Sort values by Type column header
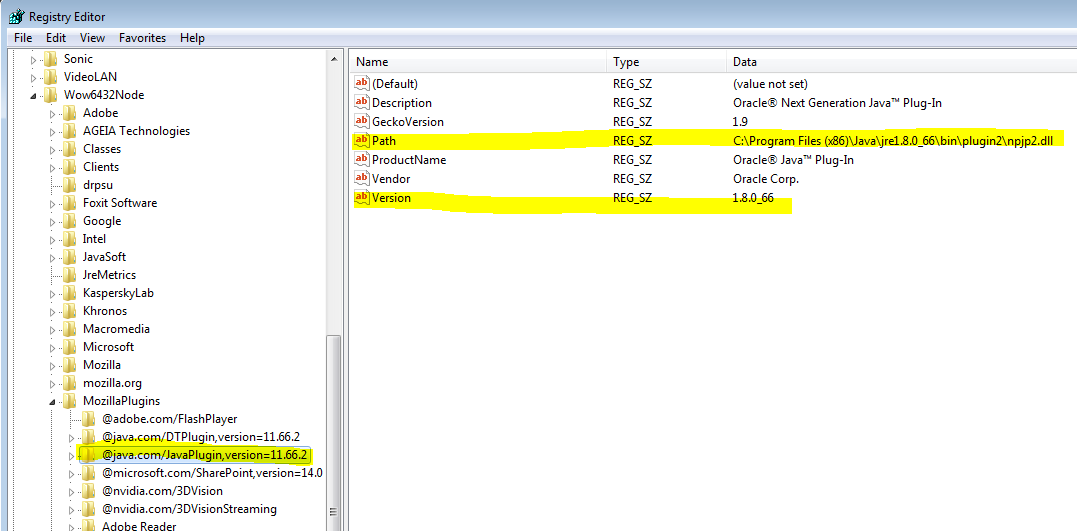The width and height of the screenshot is (1077, 531). pos(666,62)
